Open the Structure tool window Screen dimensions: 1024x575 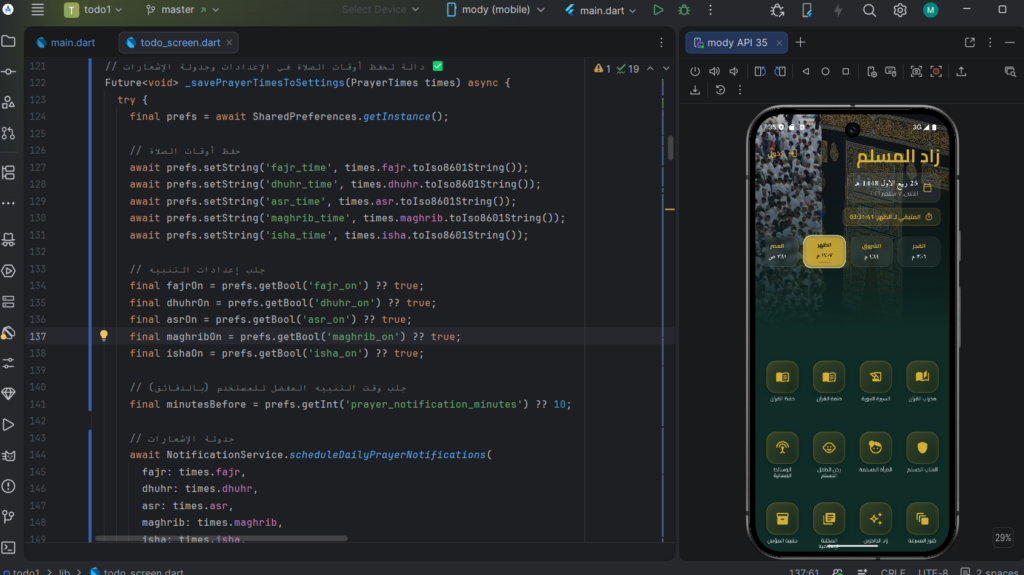coord(8,172)
